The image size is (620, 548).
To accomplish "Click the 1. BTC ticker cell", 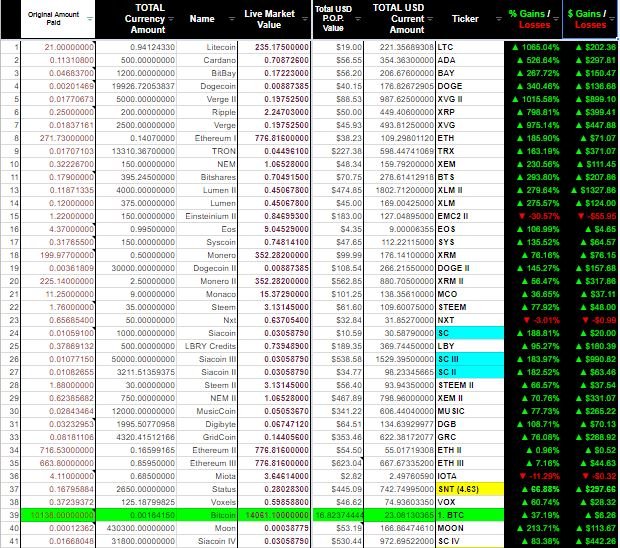I will pyautogui.click(x=470, y=515).
